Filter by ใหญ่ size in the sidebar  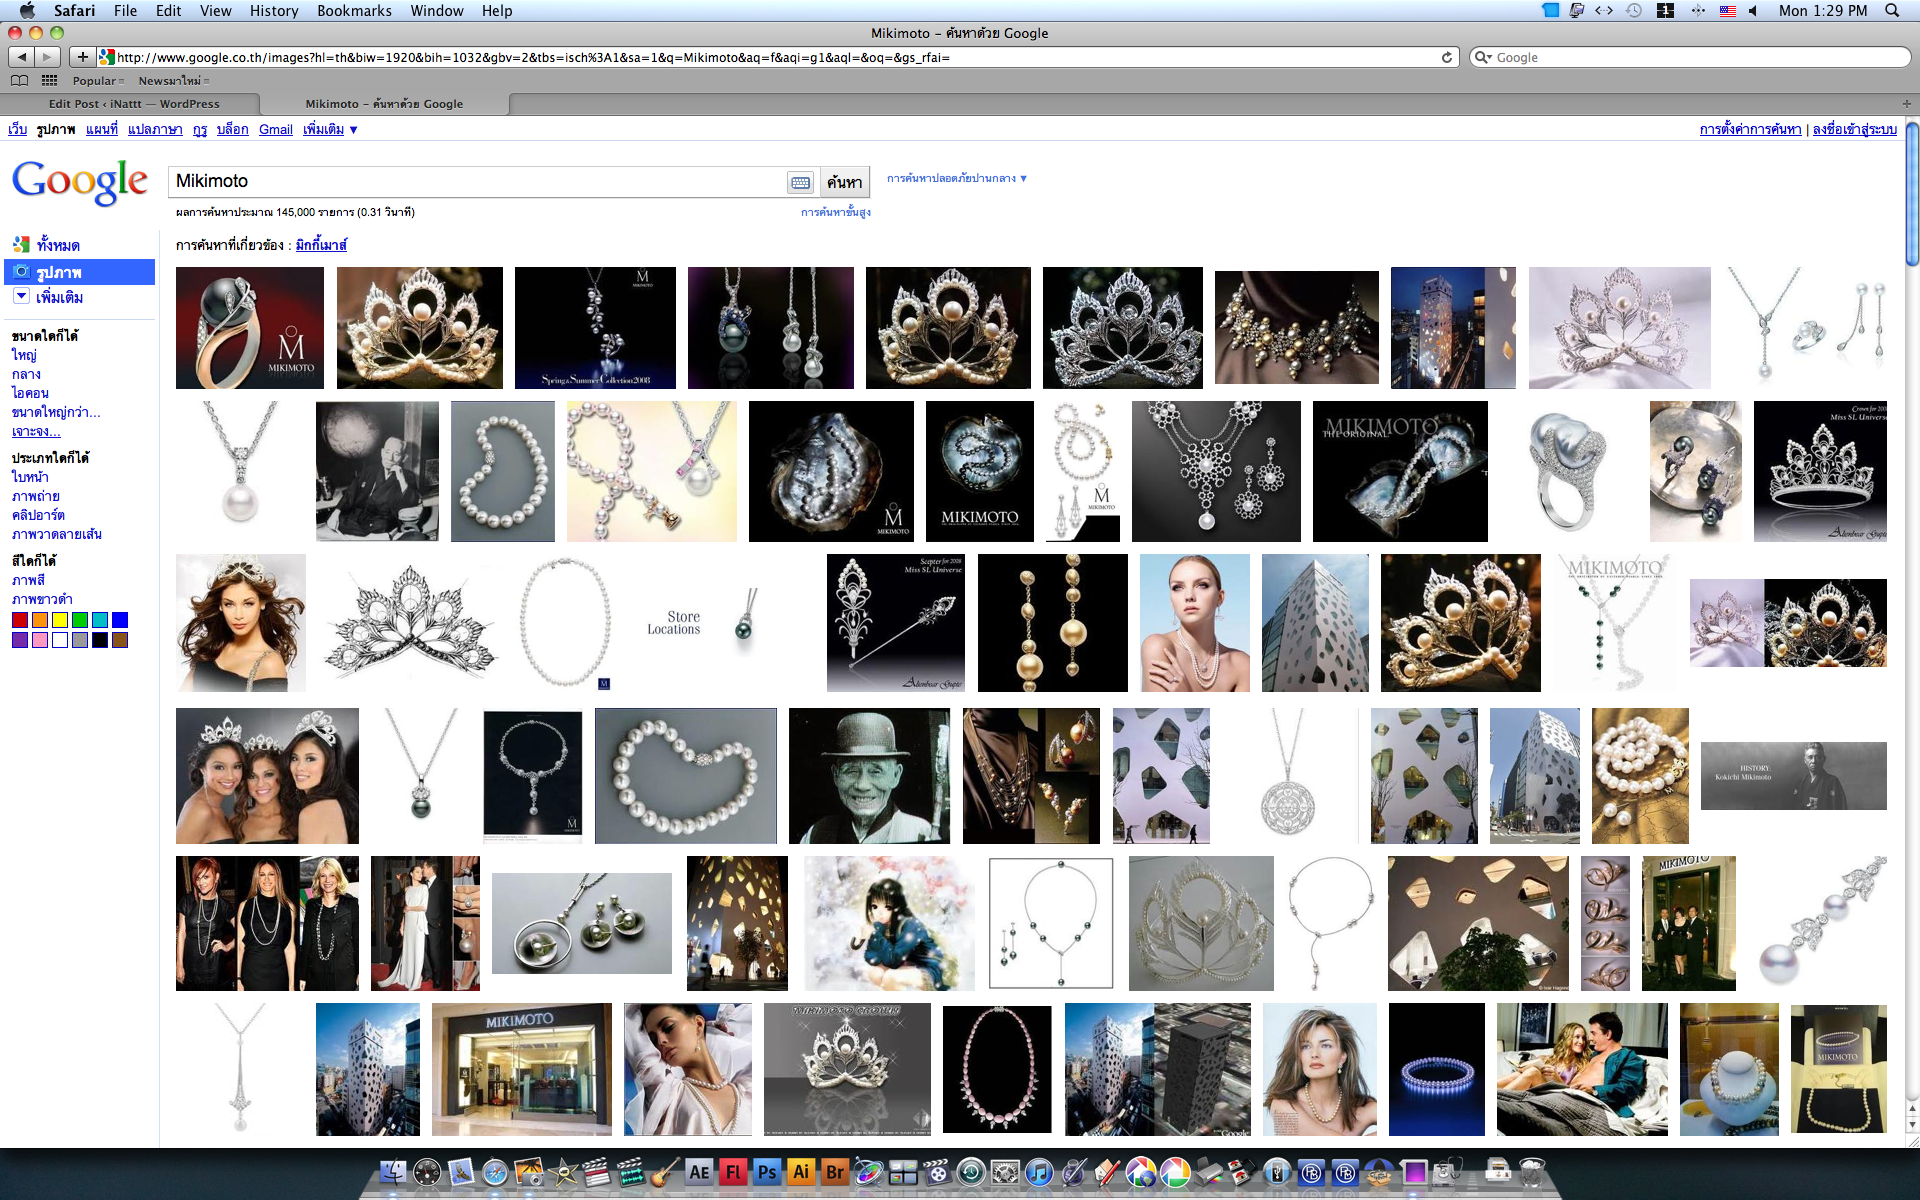coord(24,355)
